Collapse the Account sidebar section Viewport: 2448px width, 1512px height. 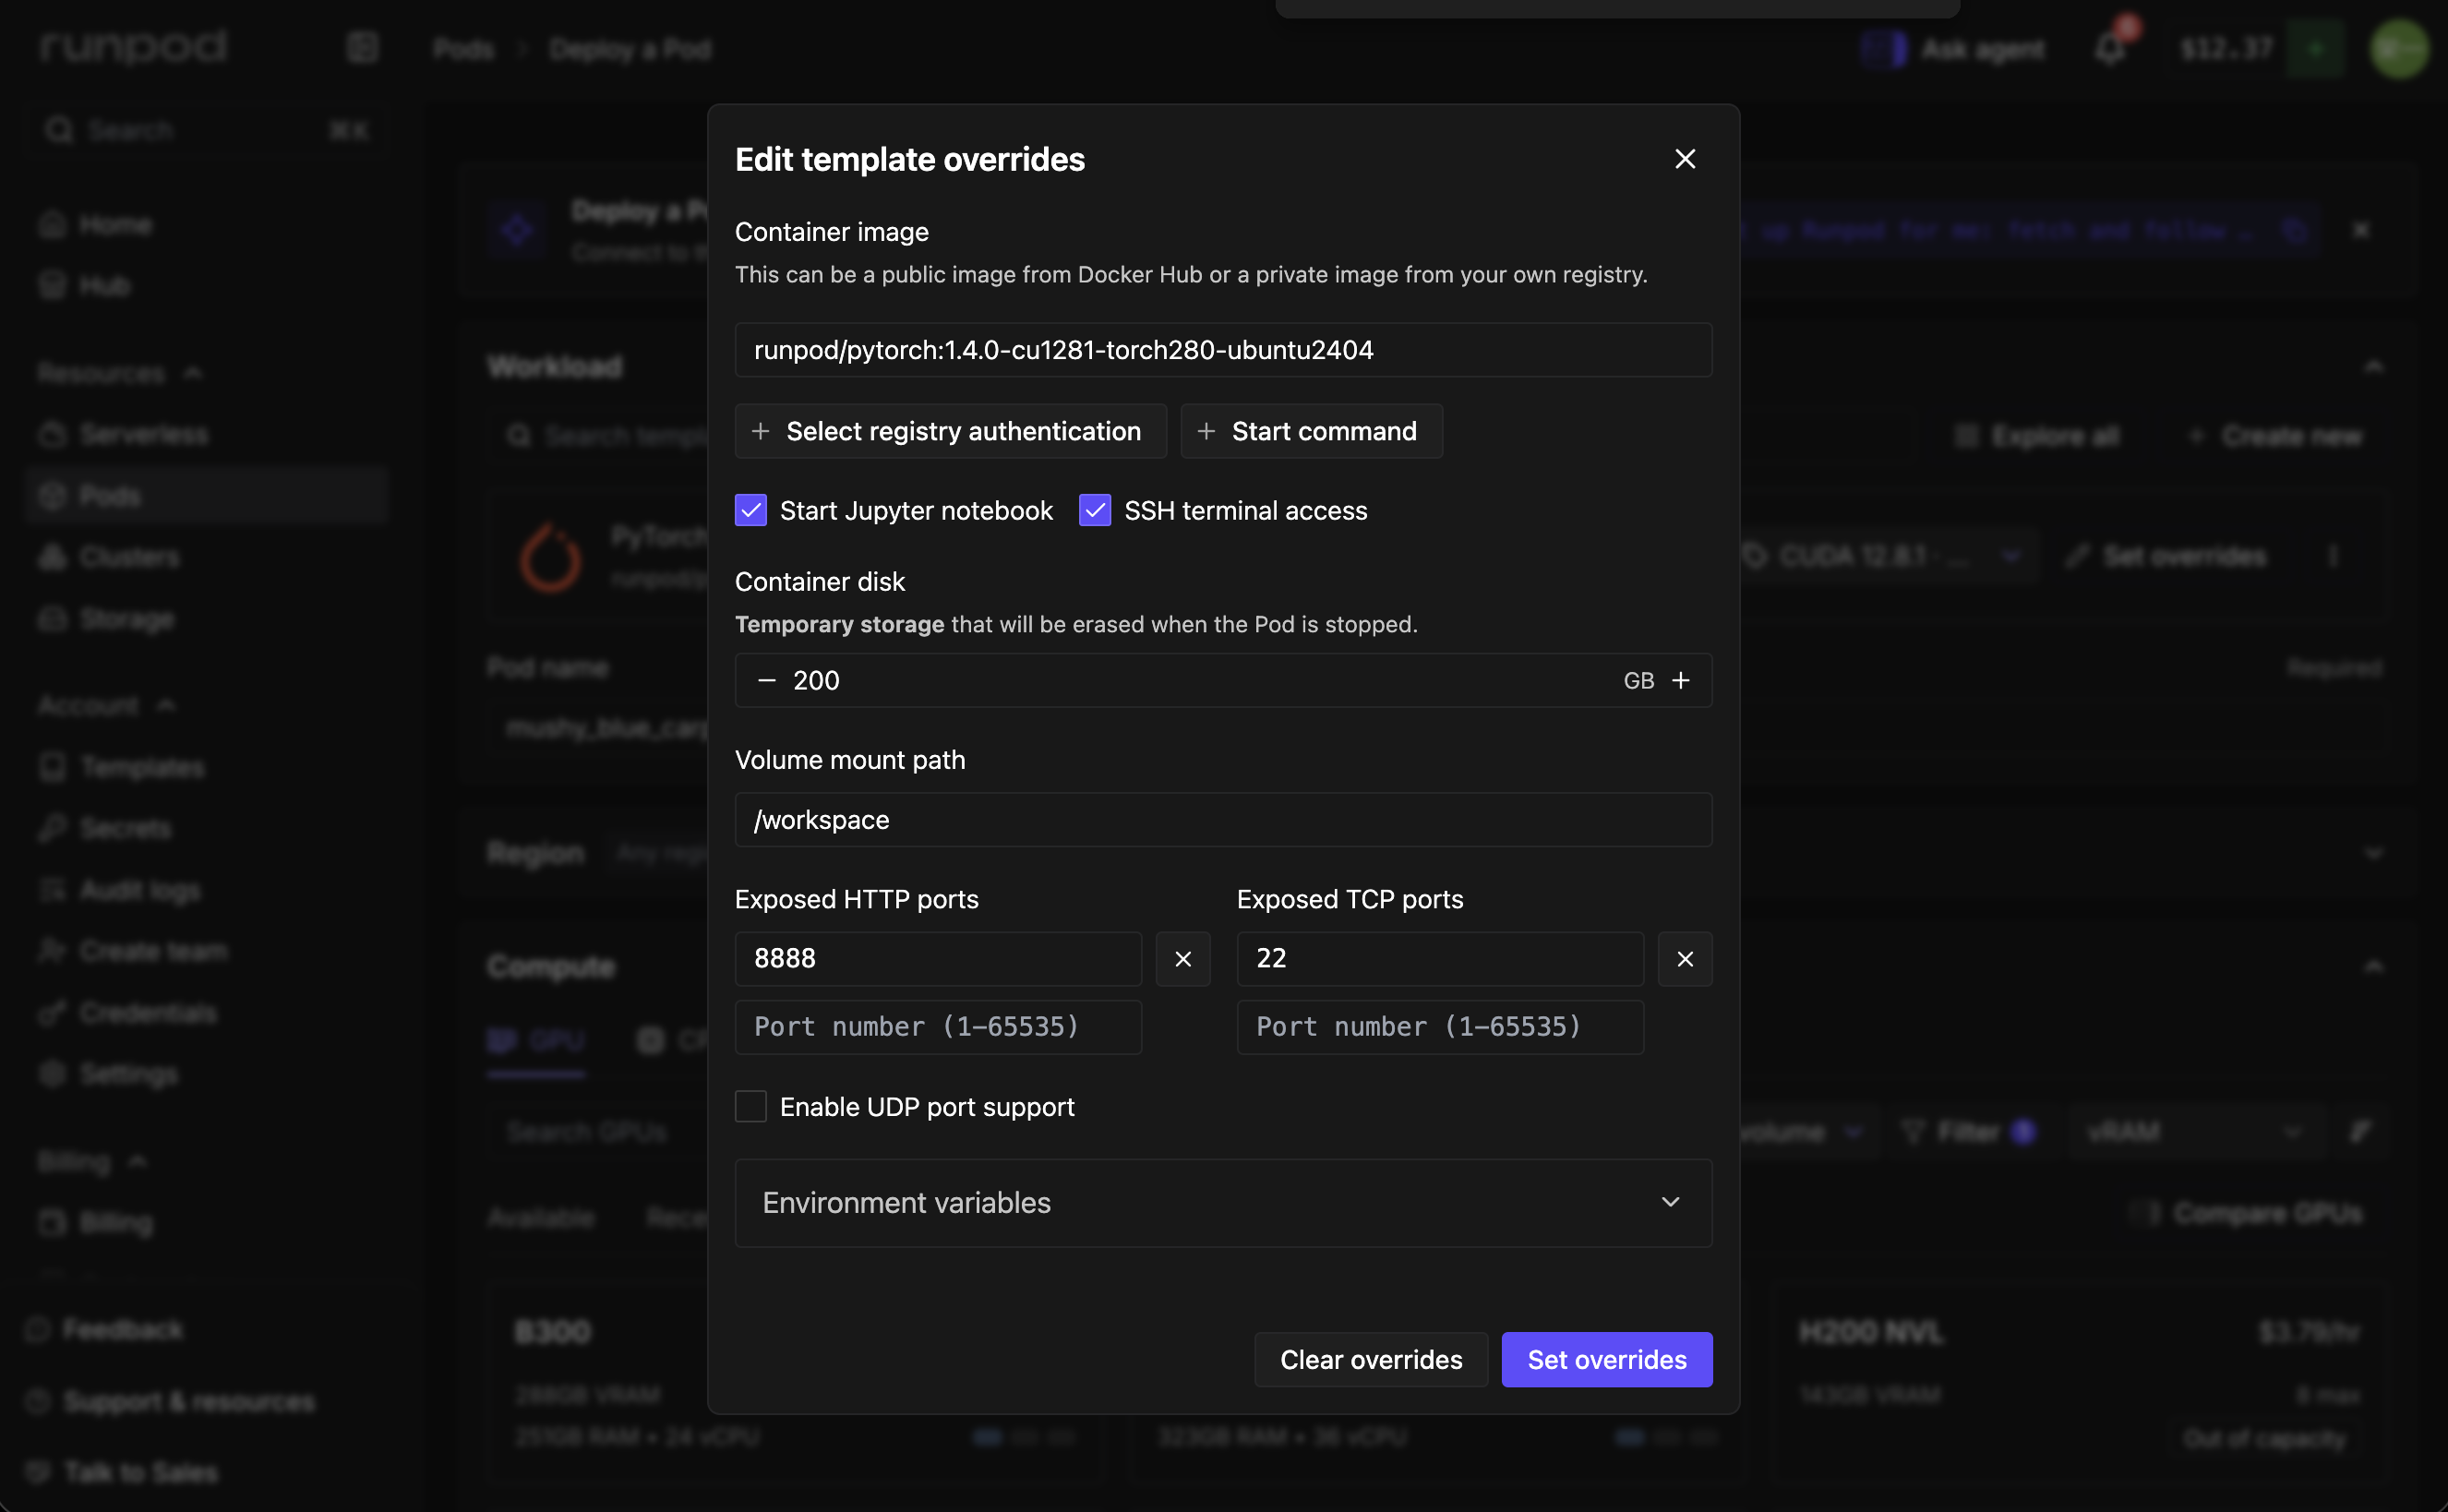pos(107,705)
